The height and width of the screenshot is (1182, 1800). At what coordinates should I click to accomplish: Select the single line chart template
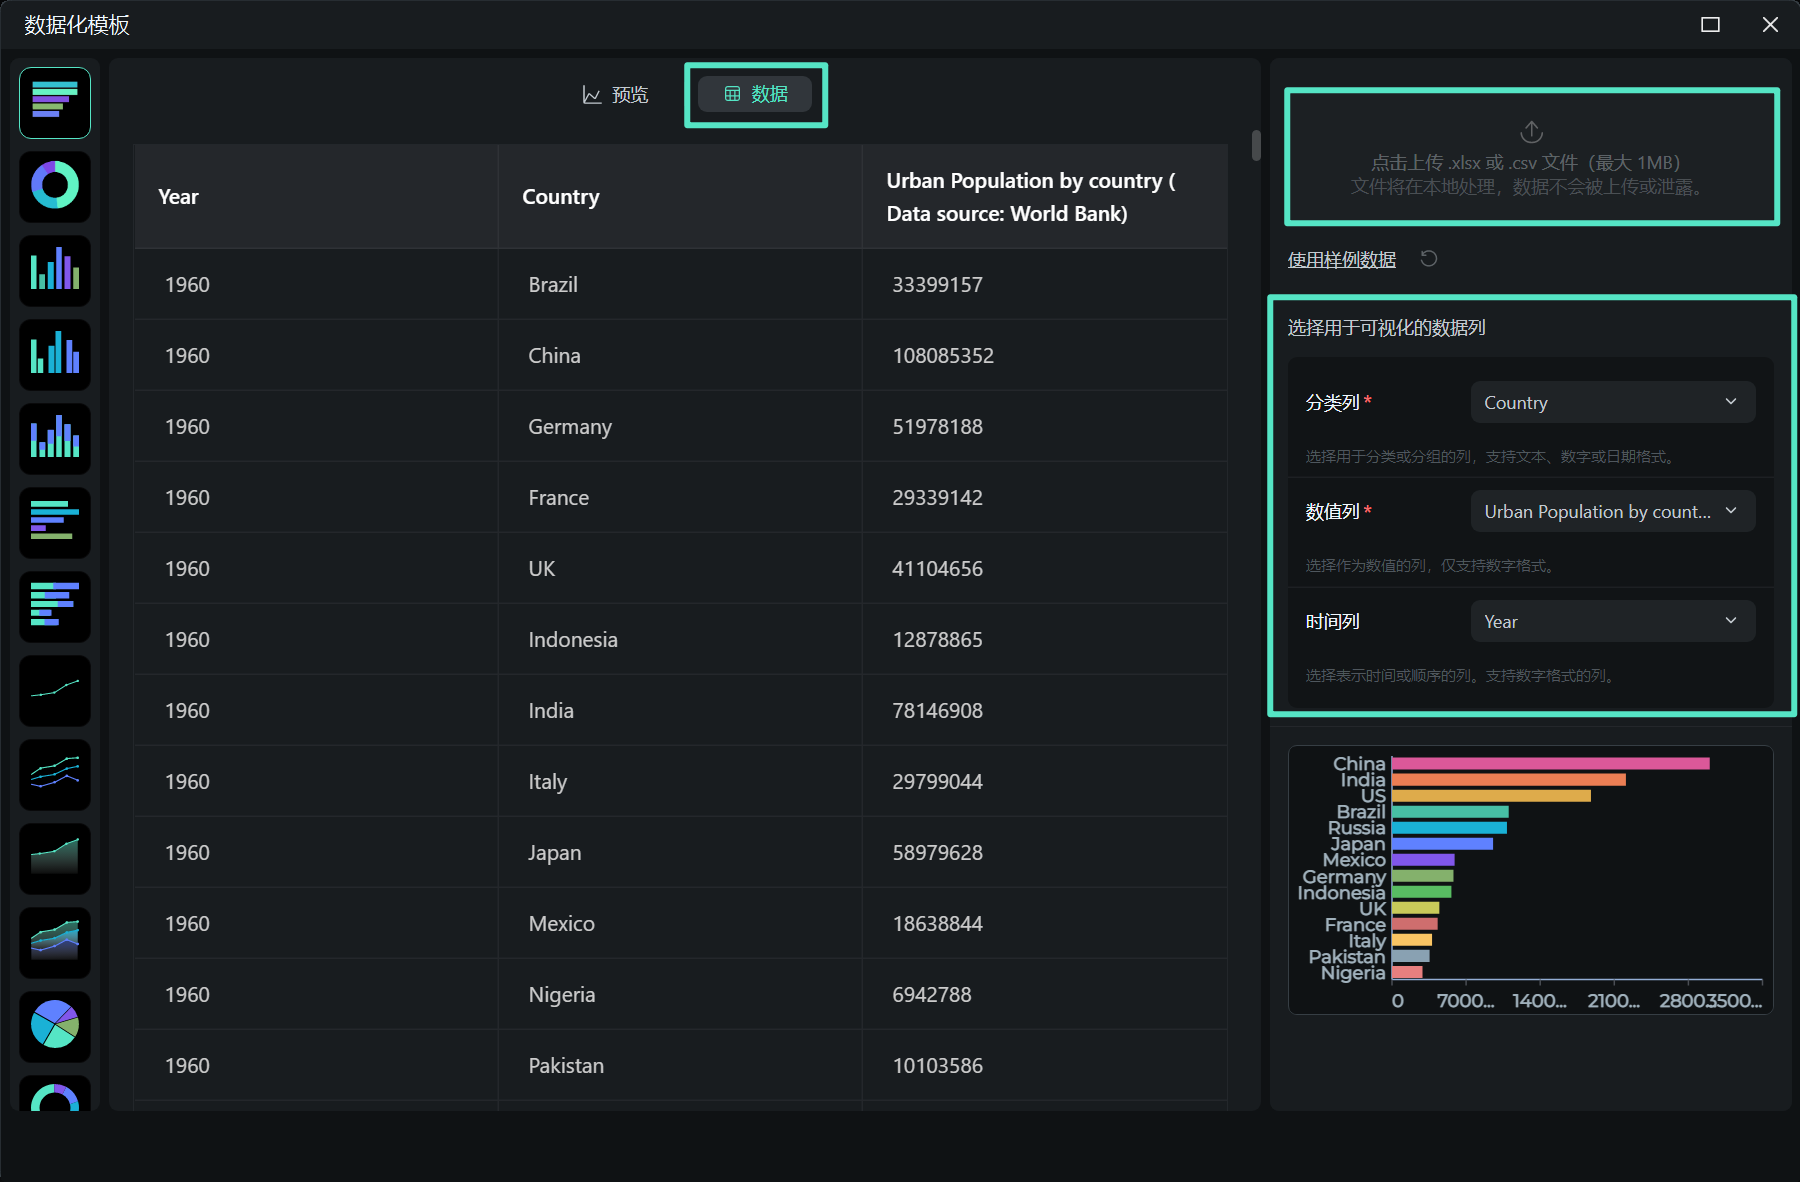coord(55,691)
